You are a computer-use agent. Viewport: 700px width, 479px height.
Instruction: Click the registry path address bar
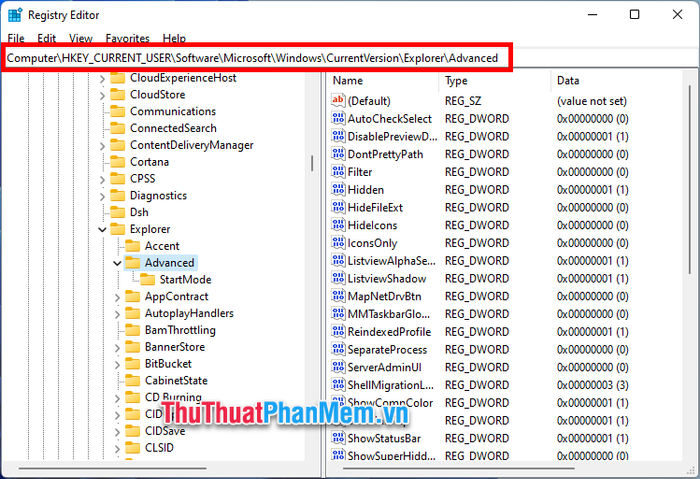point(257,58)
